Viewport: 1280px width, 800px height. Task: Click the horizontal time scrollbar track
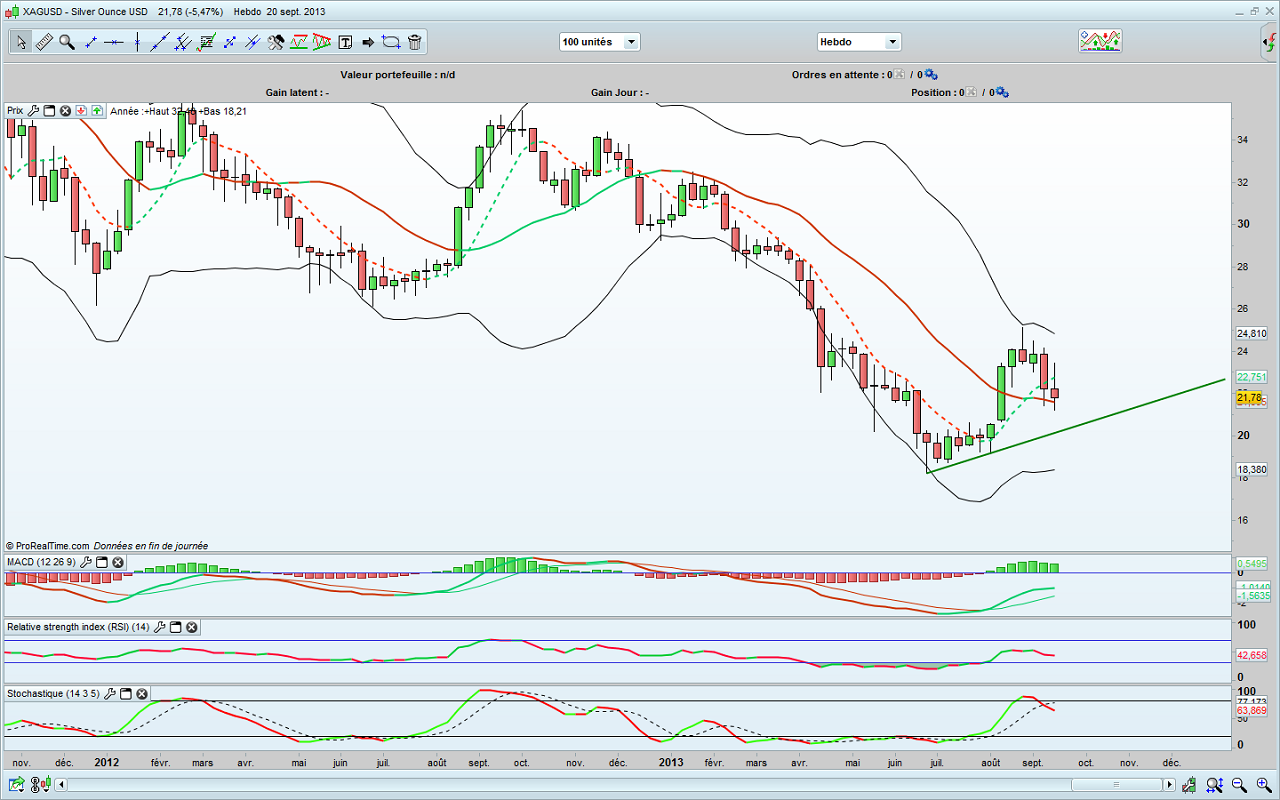tap(600, 785)
